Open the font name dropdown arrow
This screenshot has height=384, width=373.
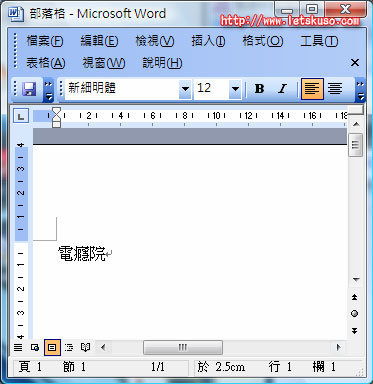click(185, 89)
